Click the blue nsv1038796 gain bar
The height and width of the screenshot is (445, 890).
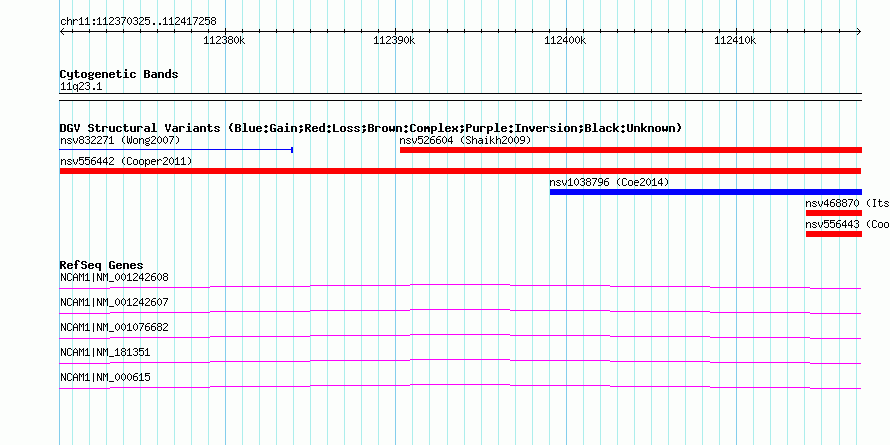point(706,192)
